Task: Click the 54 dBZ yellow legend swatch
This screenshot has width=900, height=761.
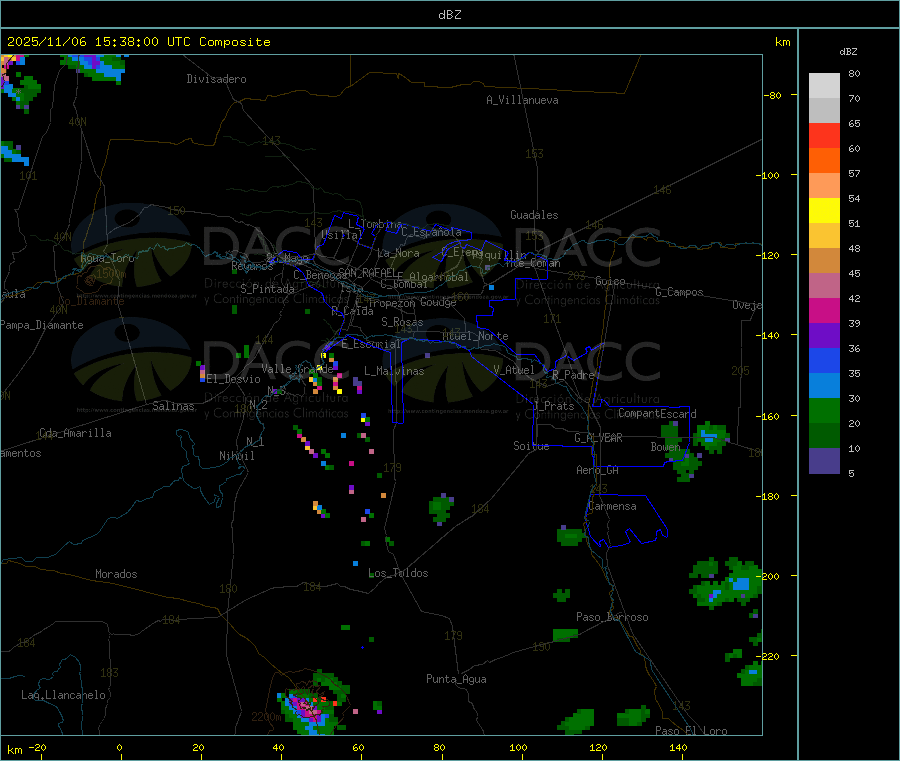Action: click(x=824, y=210)
